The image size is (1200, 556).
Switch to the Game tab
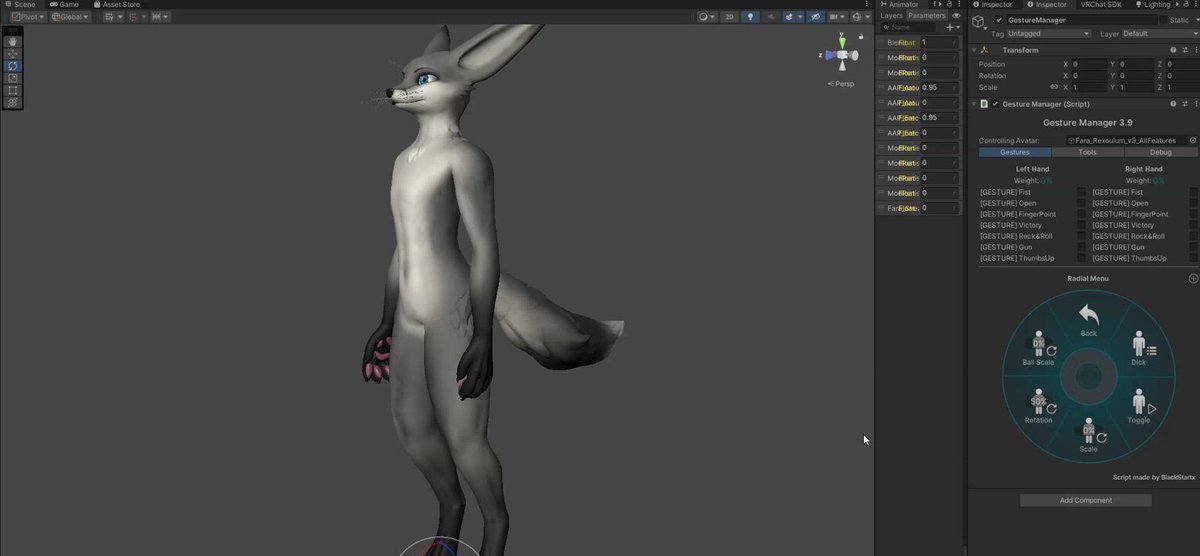pos(64,5)
